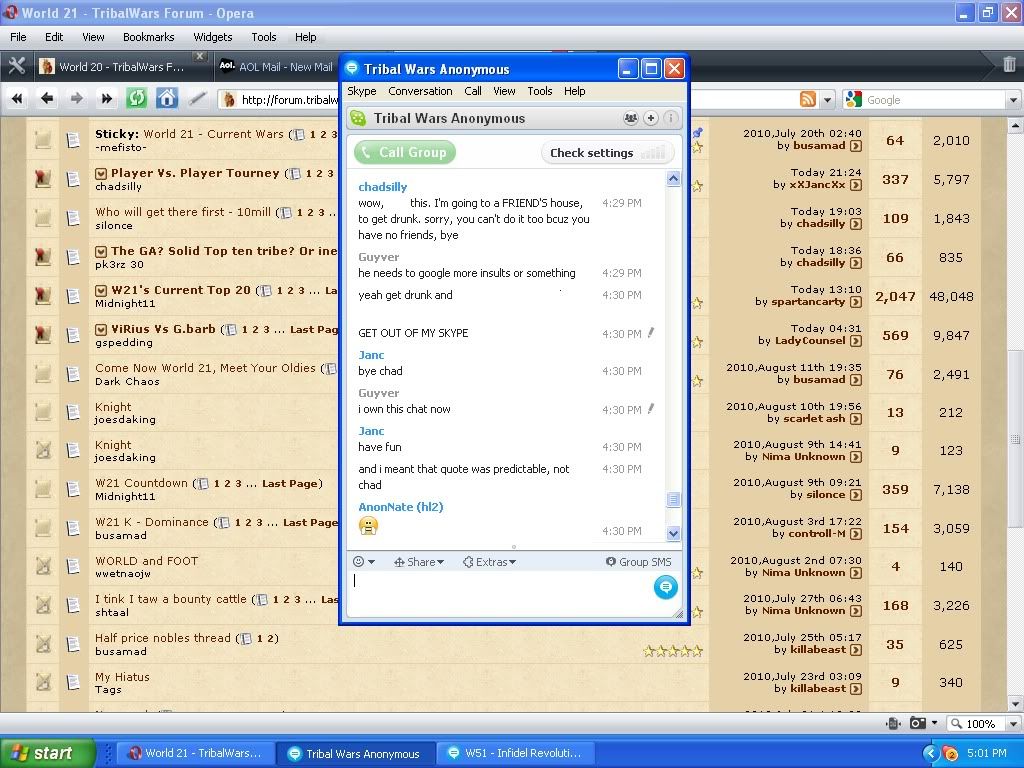Open 'My Hiatus' thread link

pyautogui.click(x=122, y=677)
